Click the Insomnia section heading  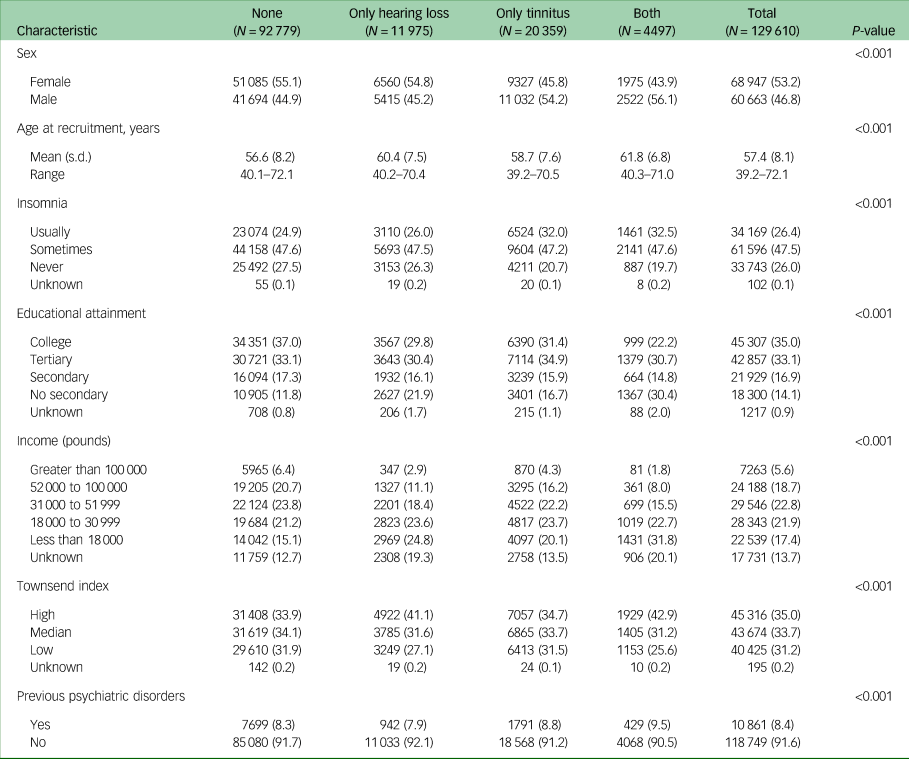43,203
